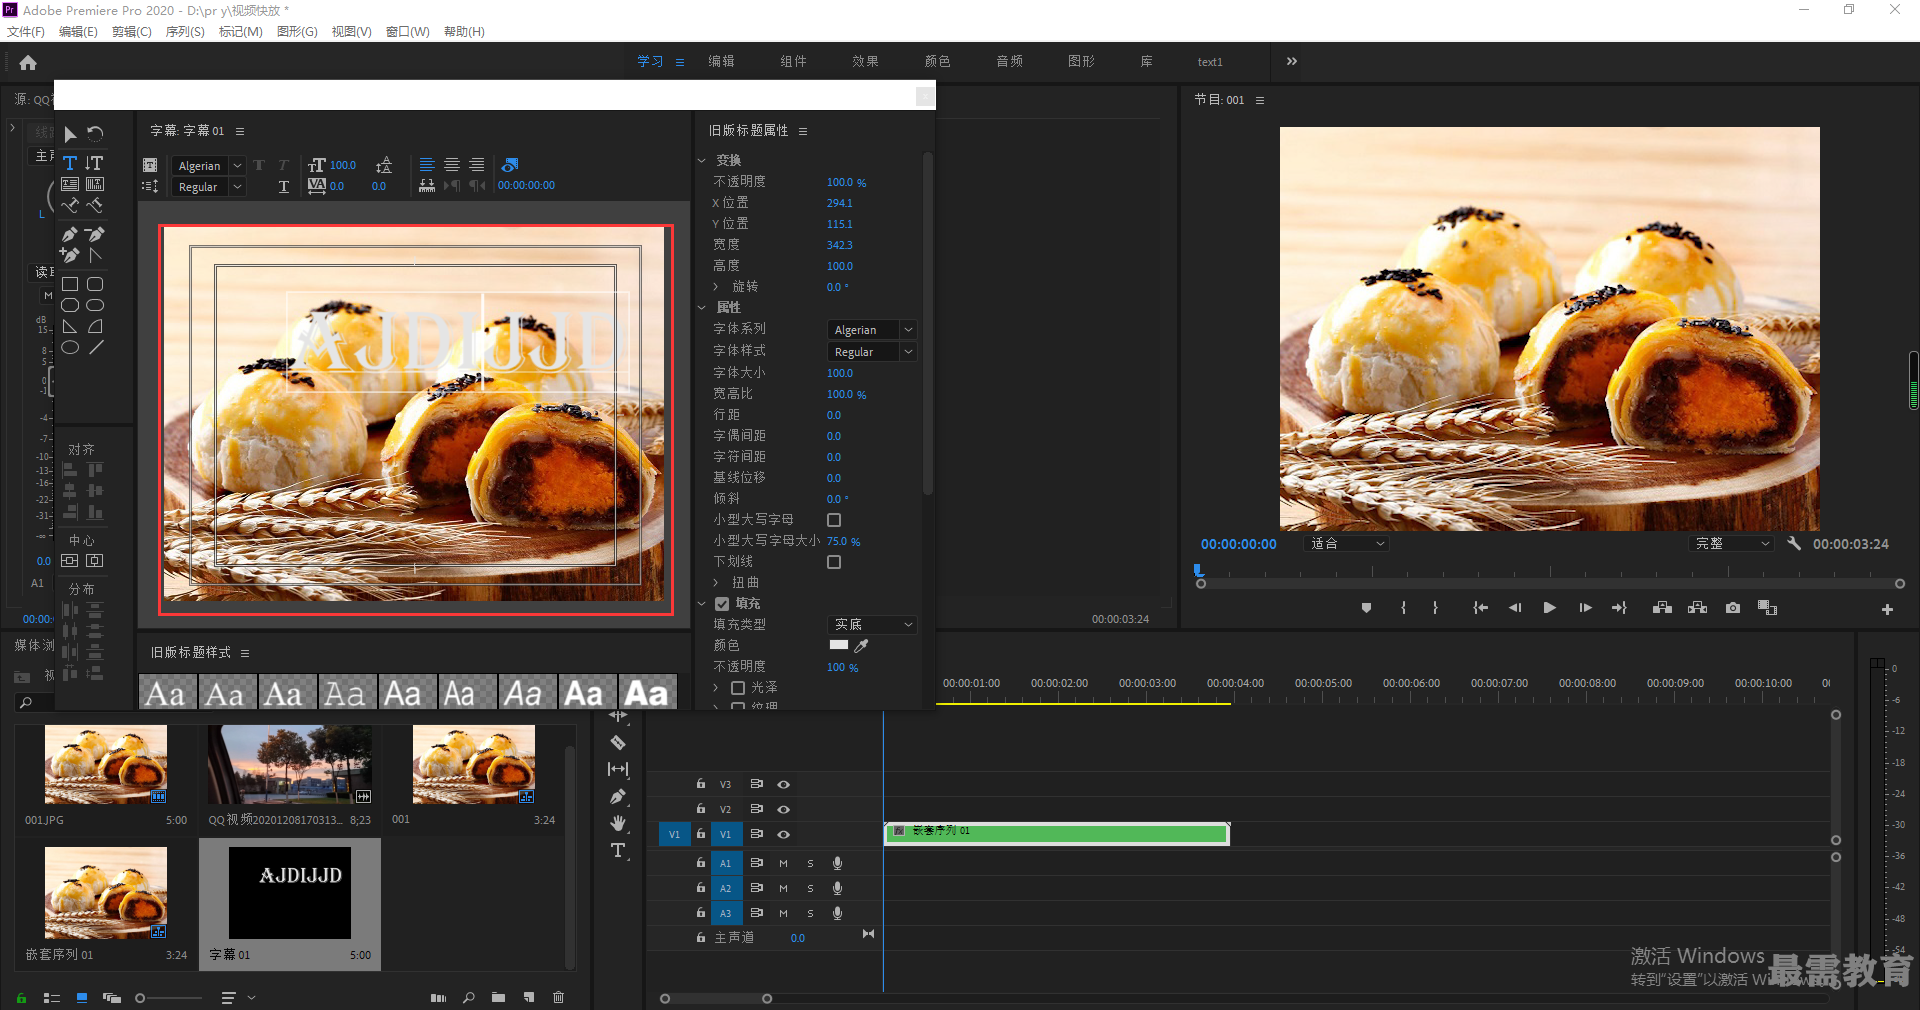
Task: Create New Bin folder icon
Action: coord(498,997)
